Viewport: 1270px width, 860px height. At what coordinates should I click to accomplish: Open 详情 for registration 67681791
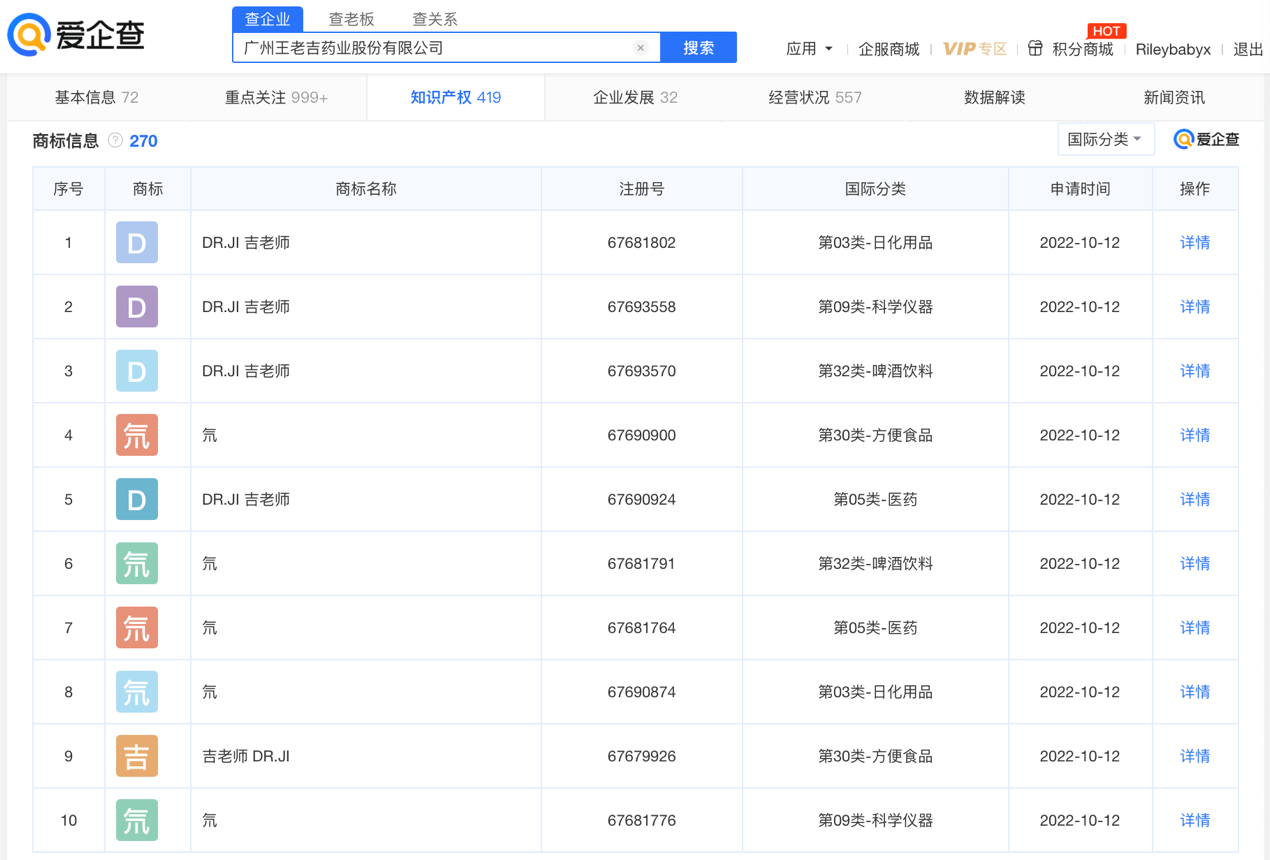coord(1195,564)
